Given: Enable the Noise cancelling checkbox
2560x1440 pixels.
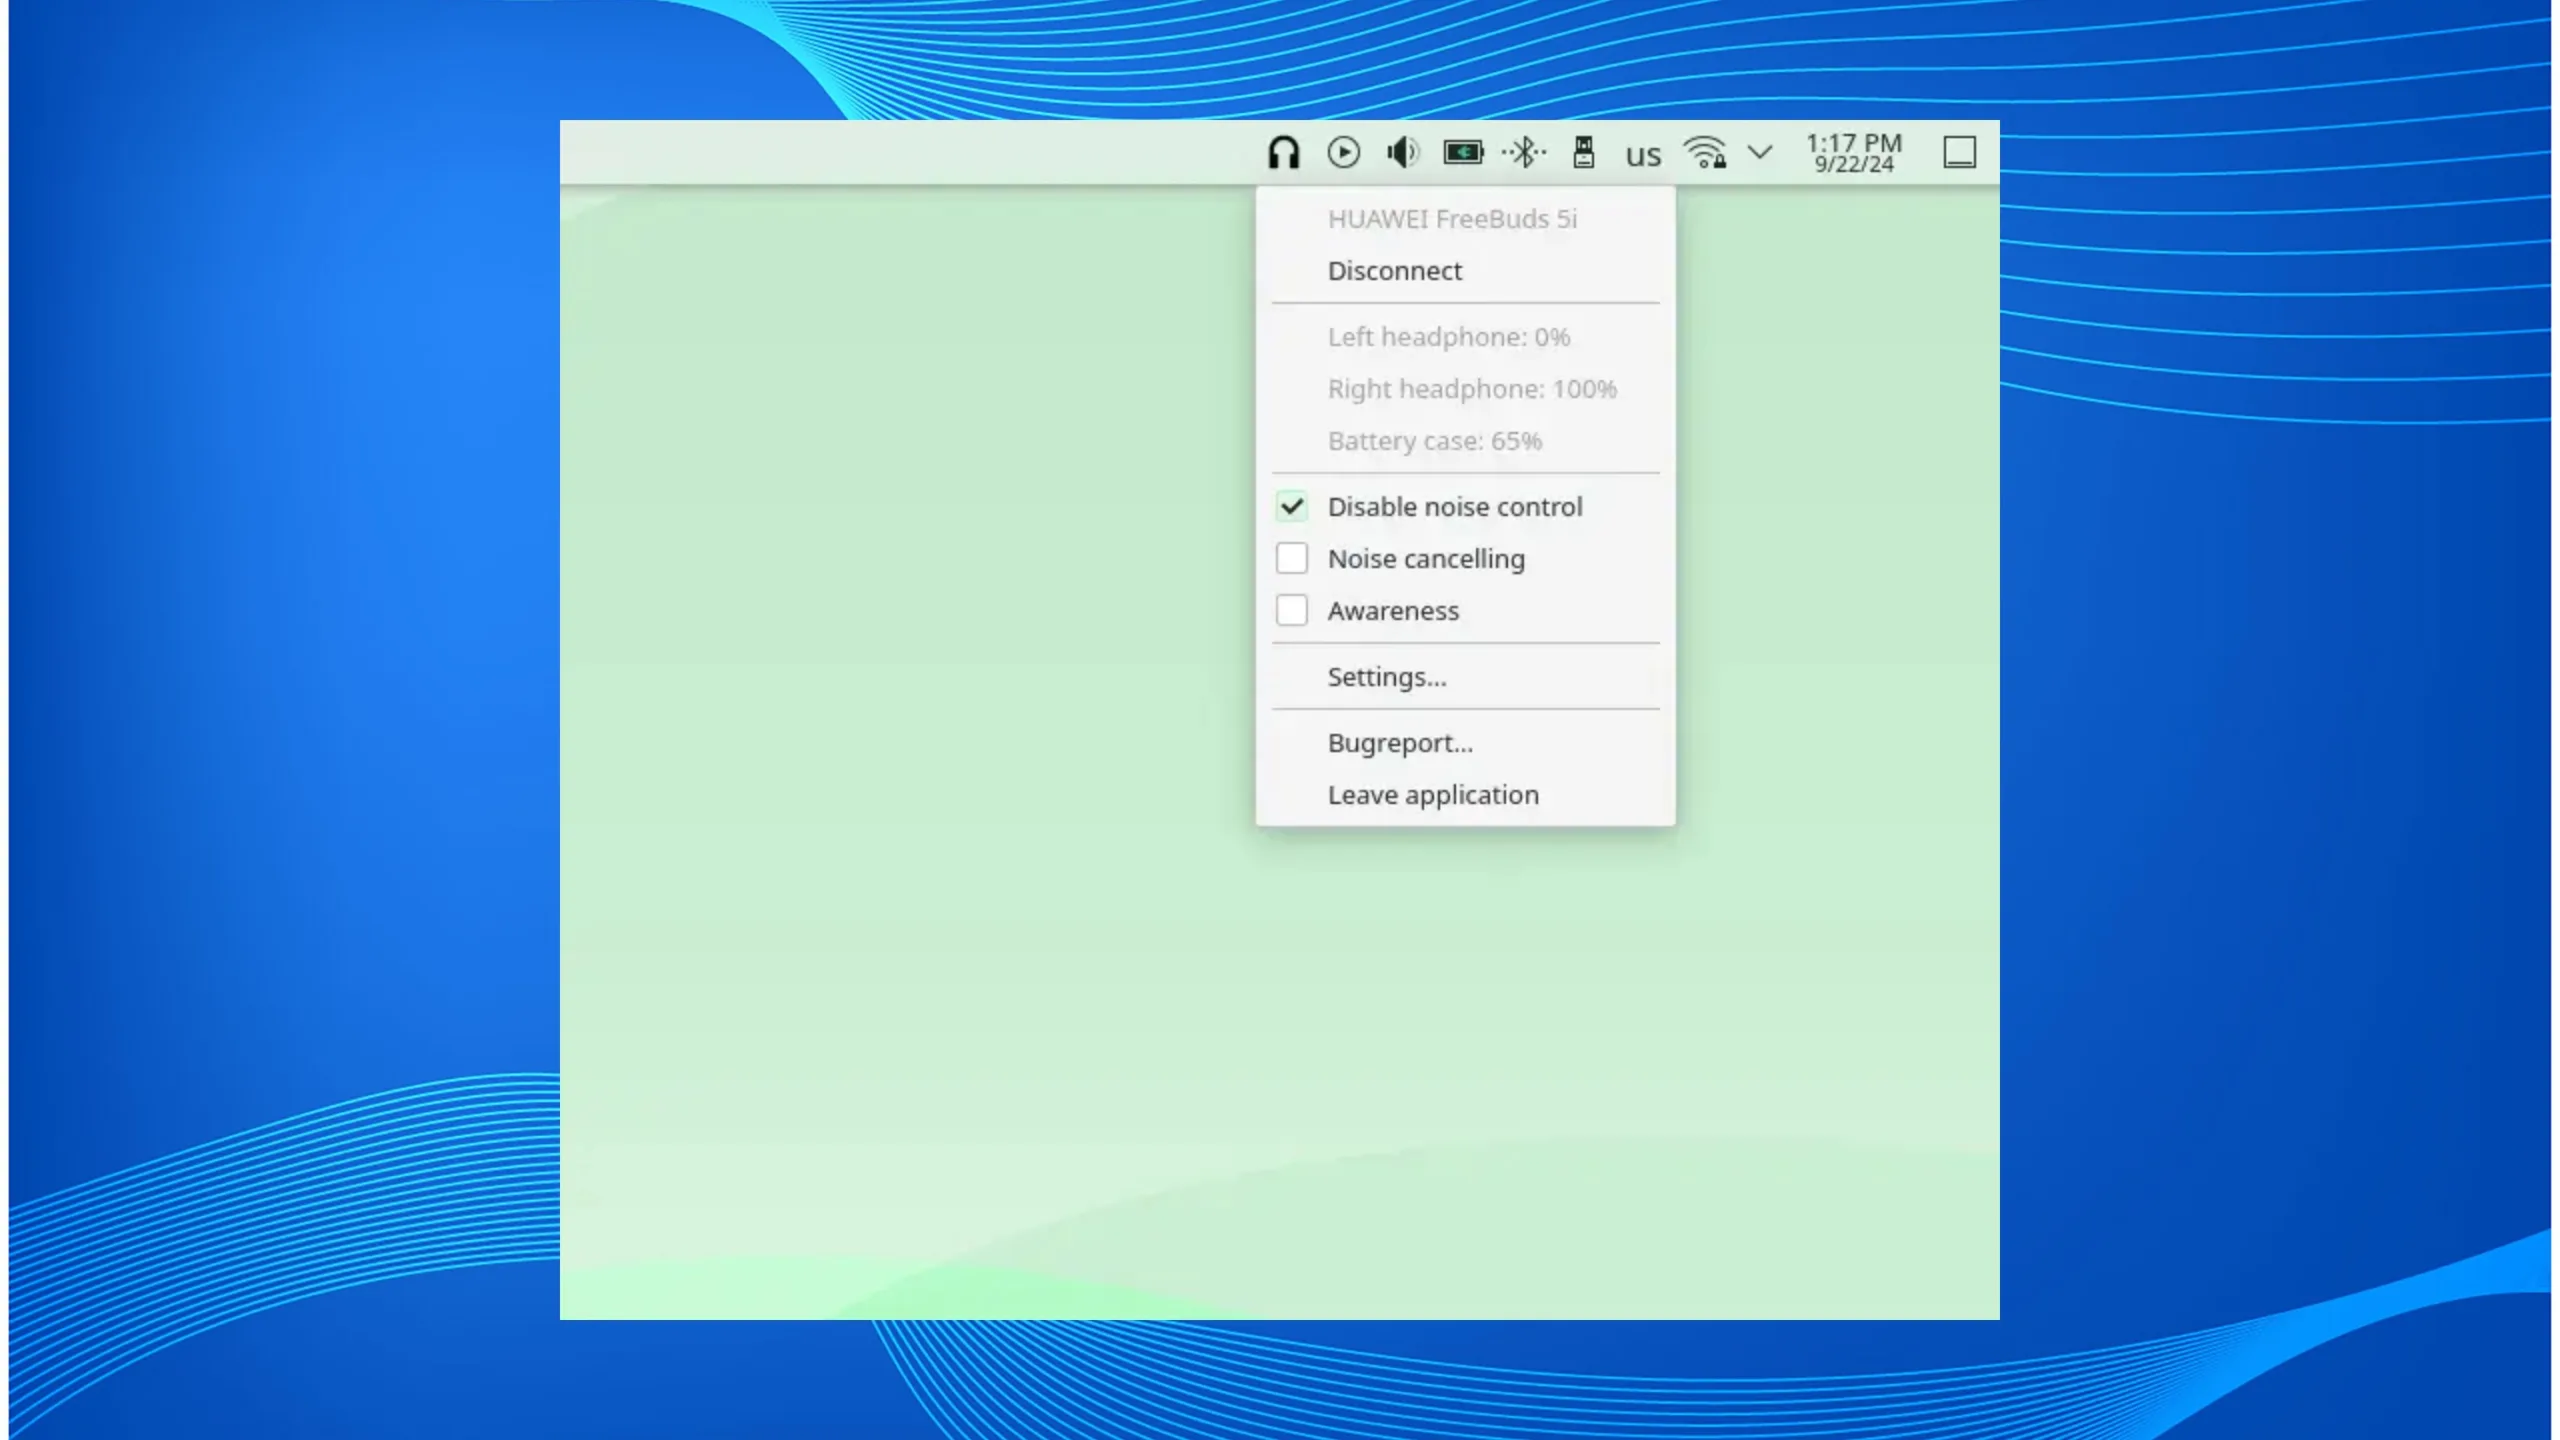Looking at the screenshot, I should coord(1292,559).
